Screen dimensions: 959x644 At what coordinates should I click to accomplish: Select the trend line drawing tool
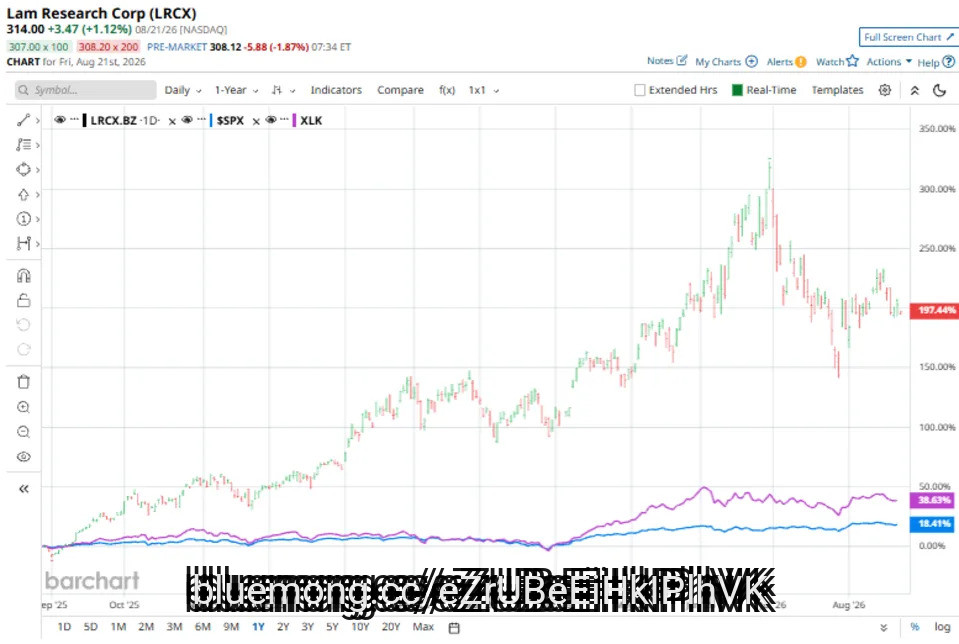pyautogui.click(x=23, y=120)
